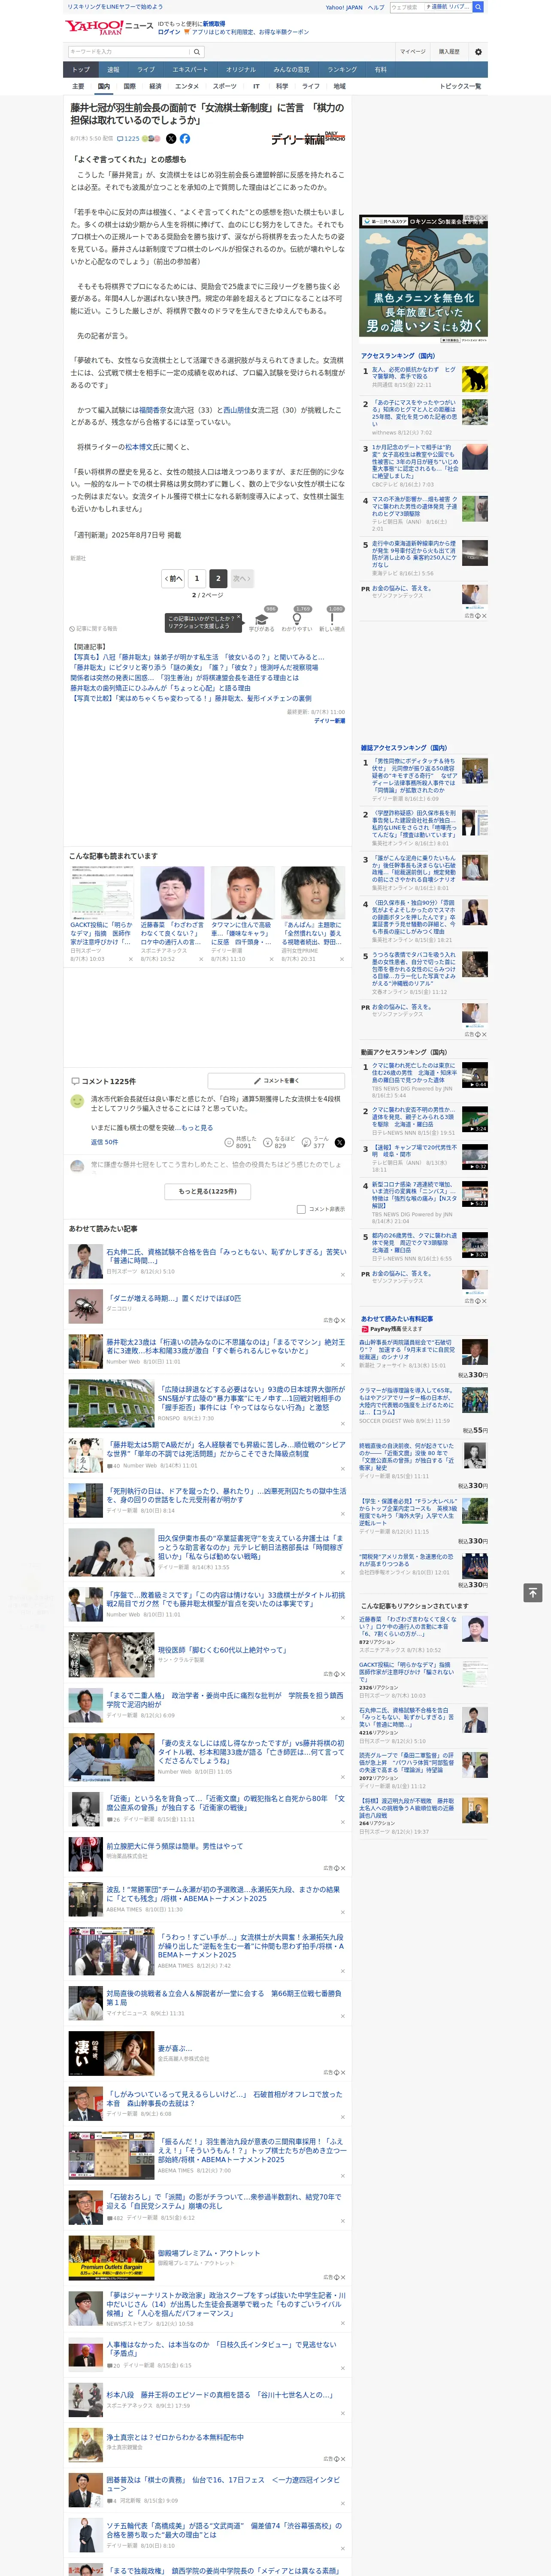Toggle the コメント非表示 checkbox
This screenshot has height=2576, width=551.
click(301, 1209)
